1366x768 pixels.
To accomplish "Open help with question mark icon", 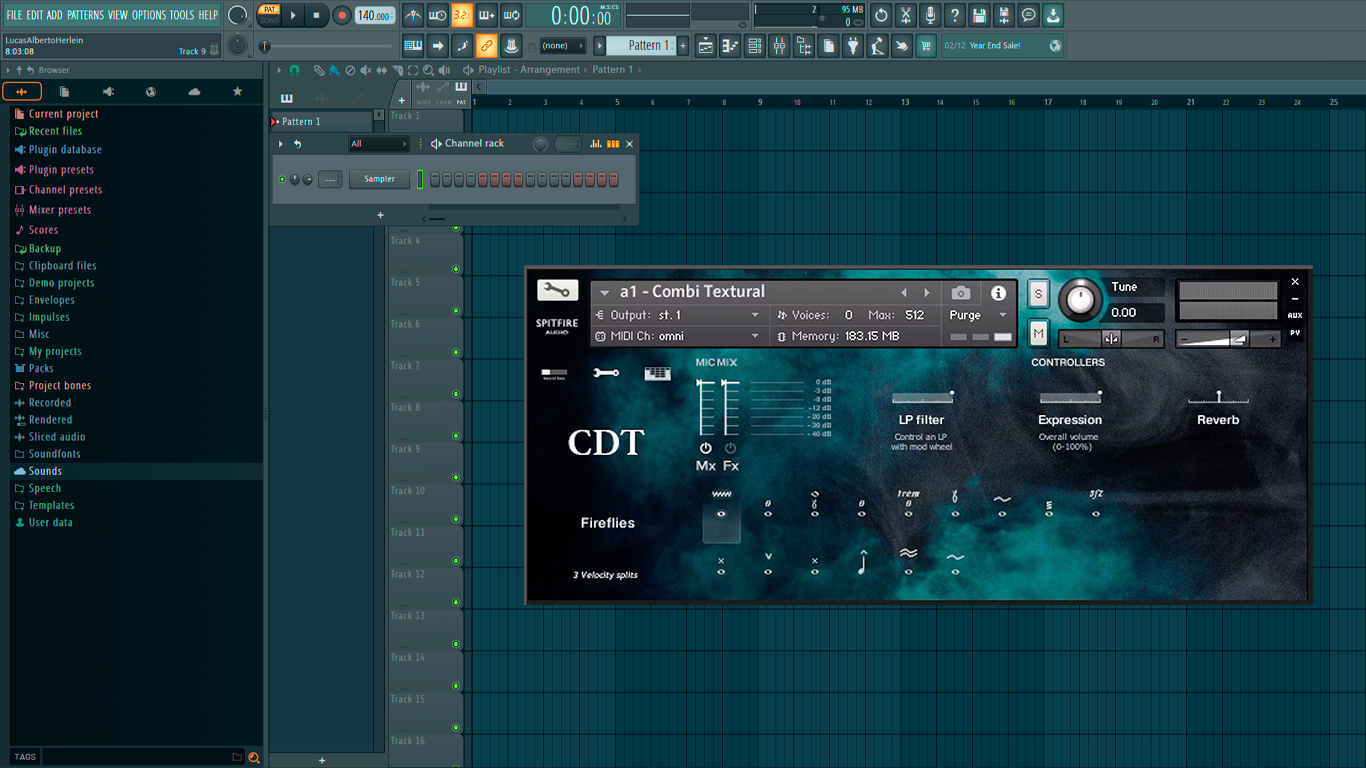I will pos(955,15).
